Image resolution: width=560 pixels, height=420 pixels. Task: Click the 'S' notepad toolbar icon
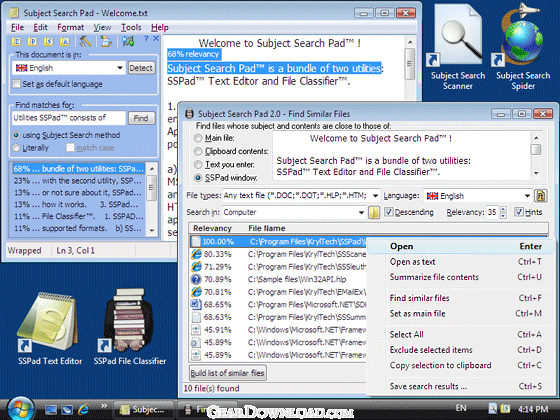48,41
